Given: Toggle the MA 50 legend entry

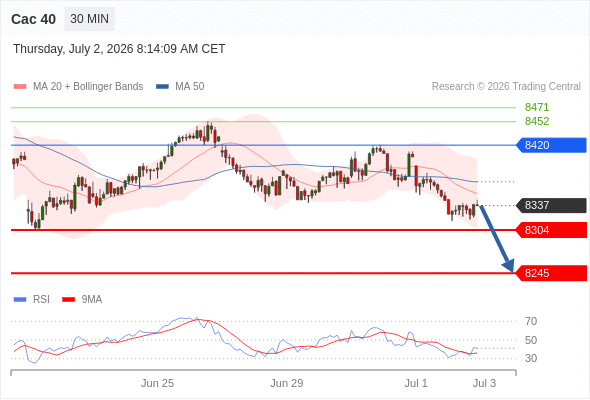Looking at the screenshot, I should [x=180, y=87].
